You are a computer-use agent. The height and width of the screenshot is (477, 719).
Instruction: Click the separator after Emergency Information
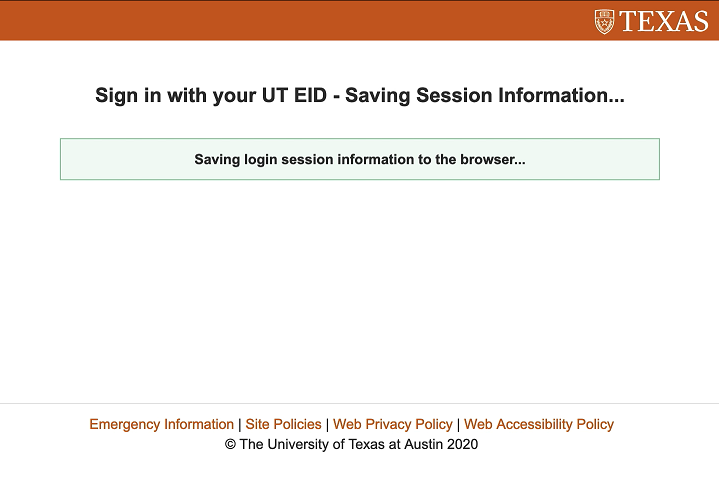pos(239,424)
